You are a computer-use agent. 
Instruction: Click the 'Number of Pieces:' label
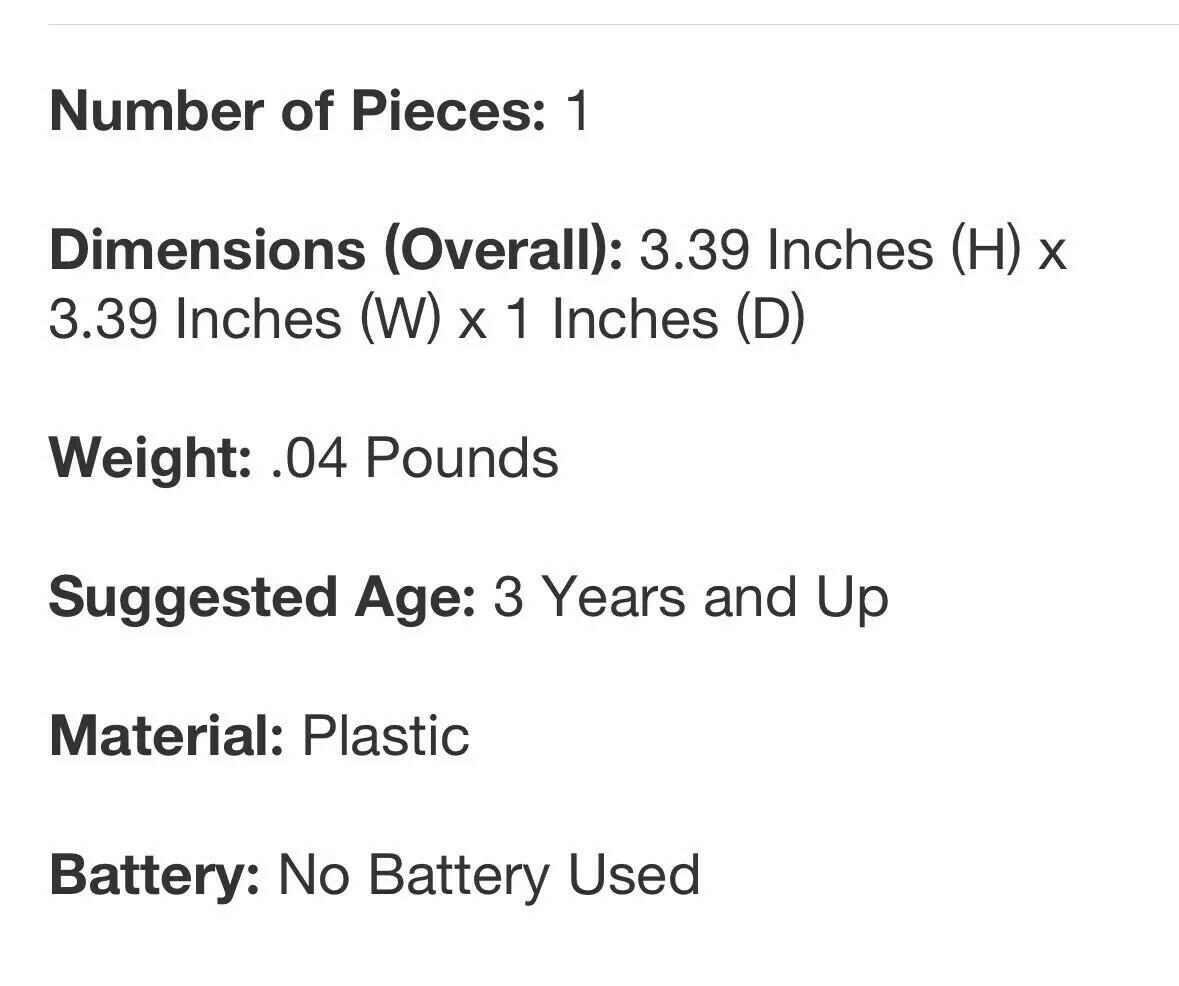tap(297, 111)
